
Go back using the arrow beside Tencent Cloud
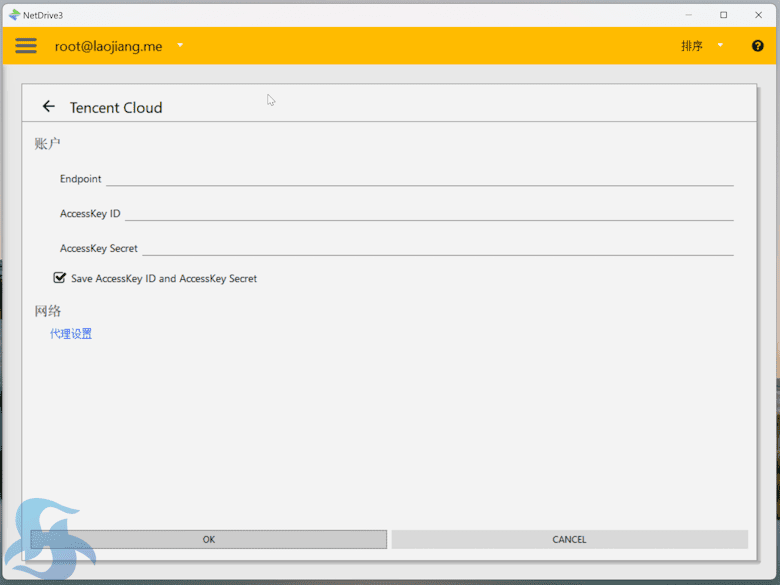point(48,106)
